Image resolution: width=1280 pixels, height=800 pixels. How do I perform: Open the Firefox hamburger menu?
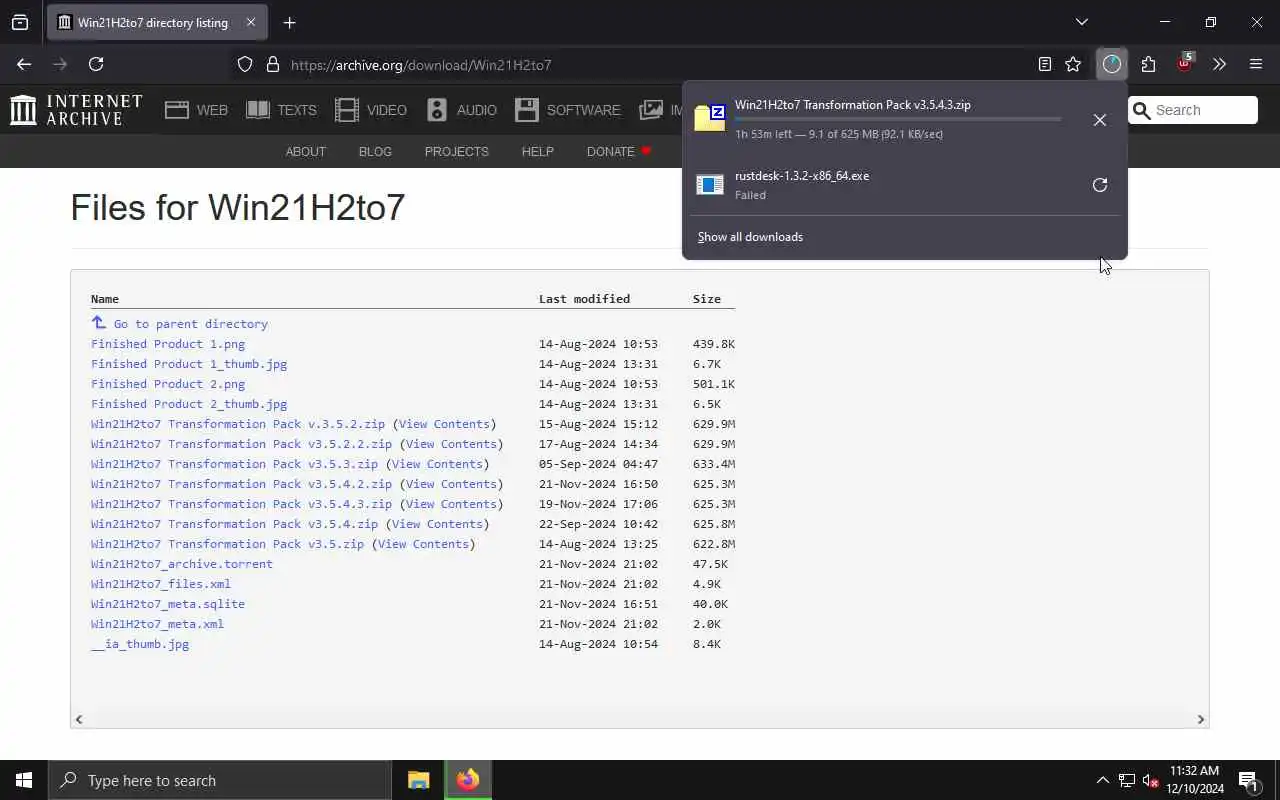tap(1256, 64)
